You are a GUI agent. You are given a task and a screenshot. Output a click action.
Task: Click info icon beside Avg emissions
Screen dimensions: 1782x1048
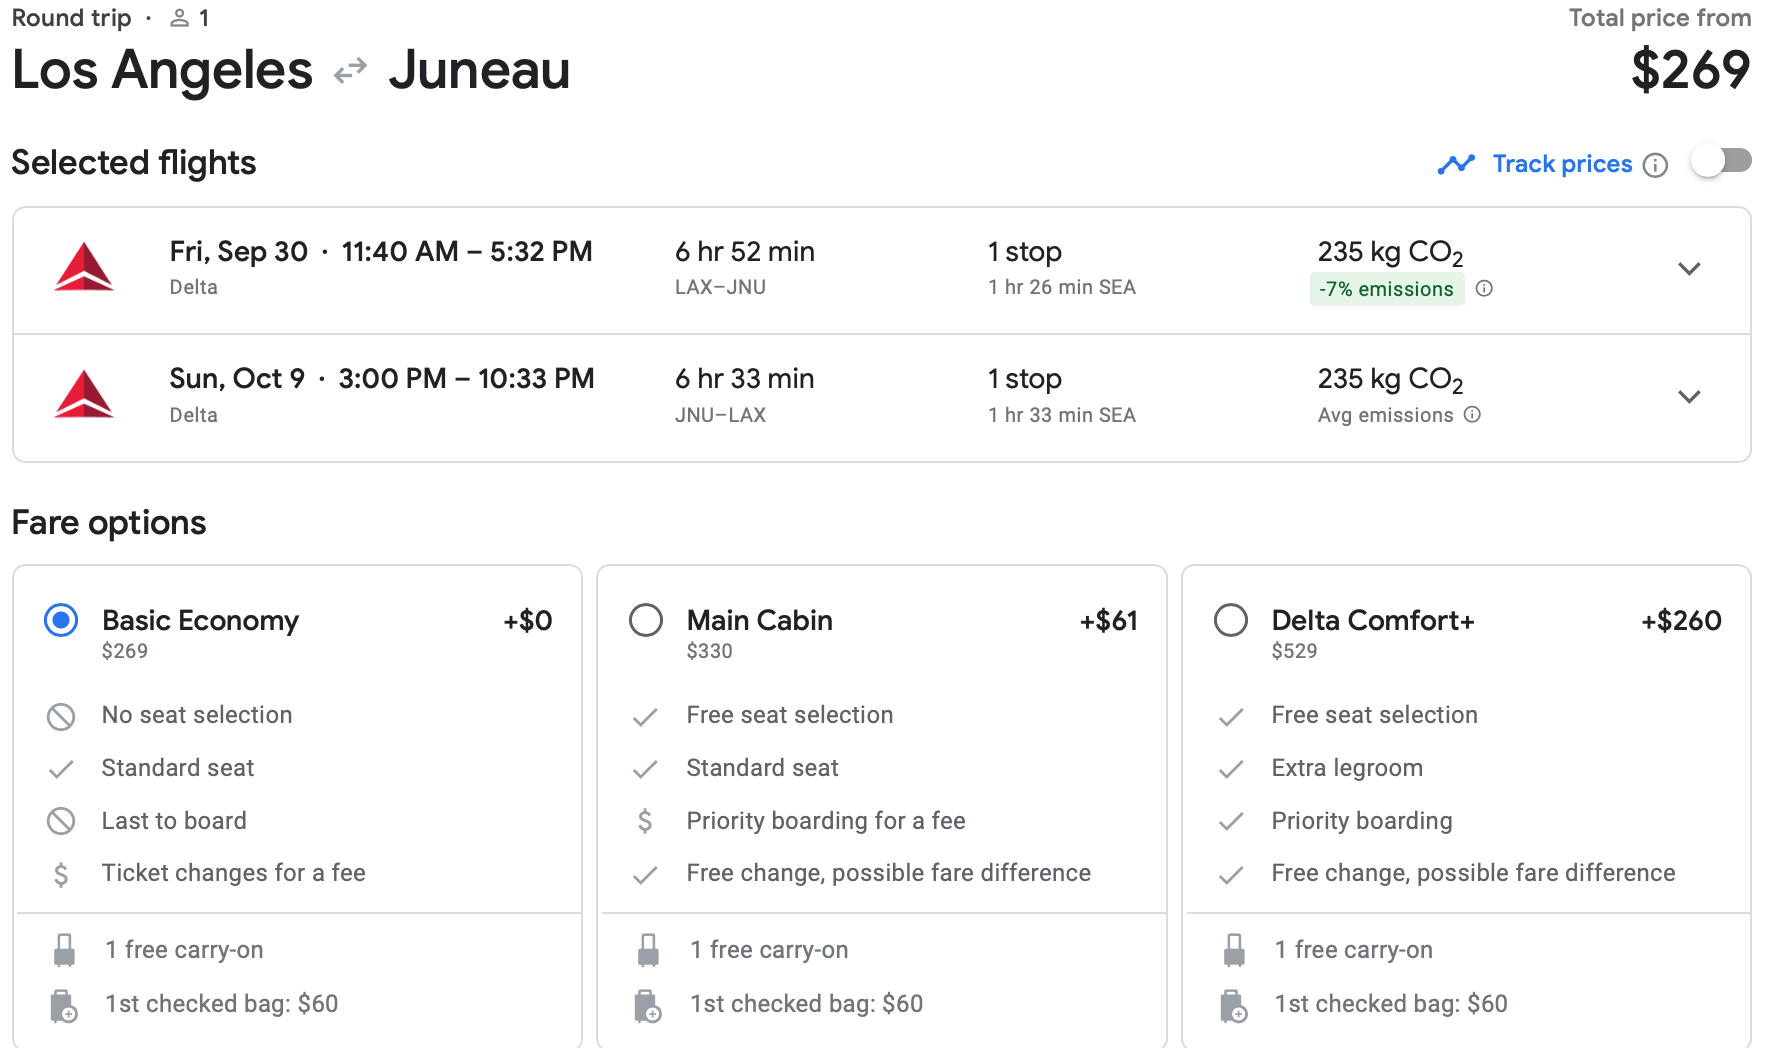point(1472,415)
